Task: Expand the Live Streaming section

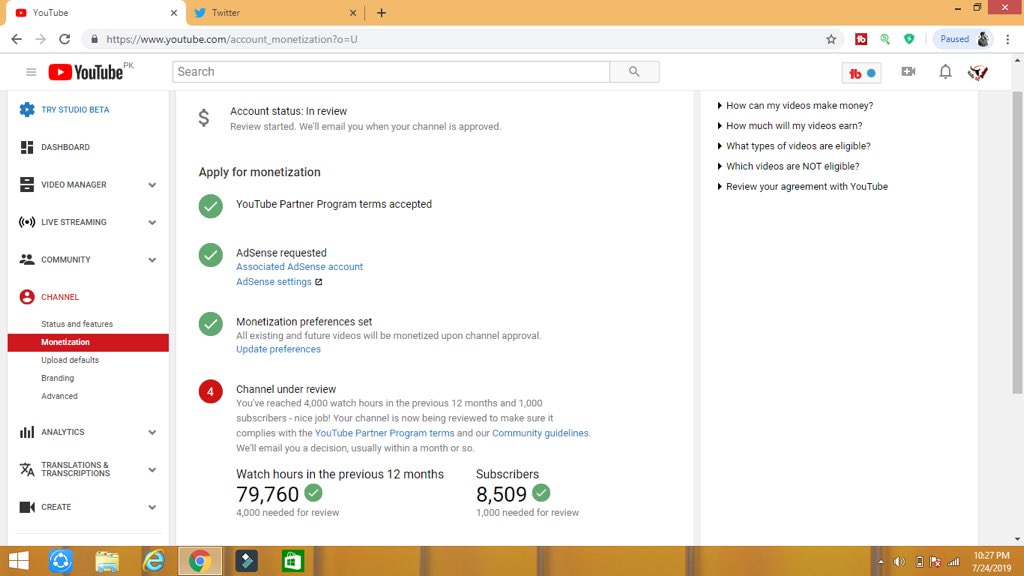Action: tap(152, 223)
